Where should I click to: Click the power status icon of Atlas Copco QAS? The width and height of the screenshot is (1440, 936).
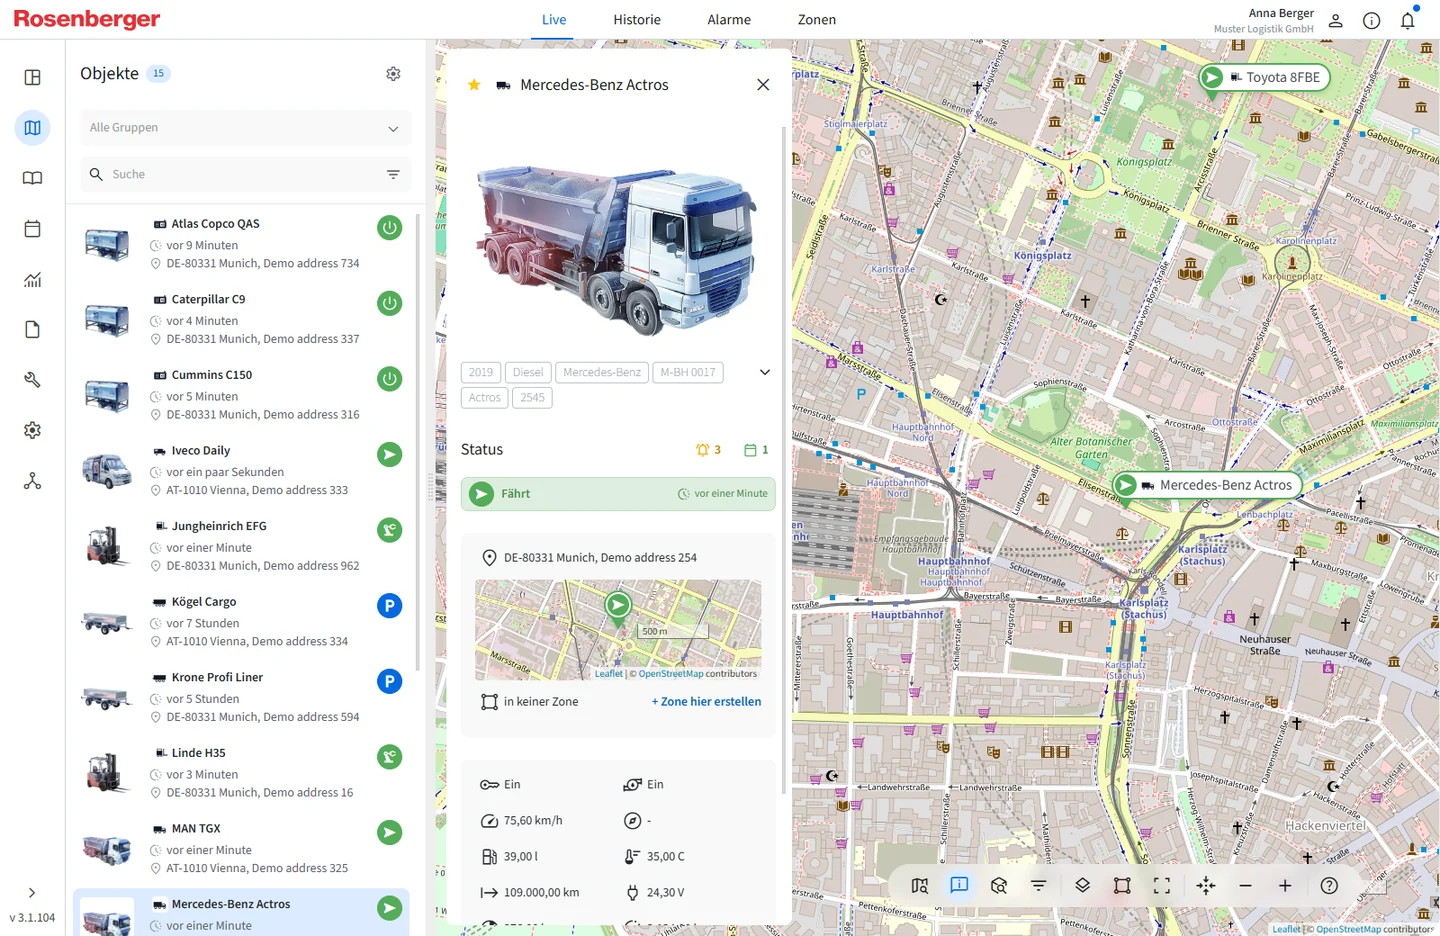point(390,227)
